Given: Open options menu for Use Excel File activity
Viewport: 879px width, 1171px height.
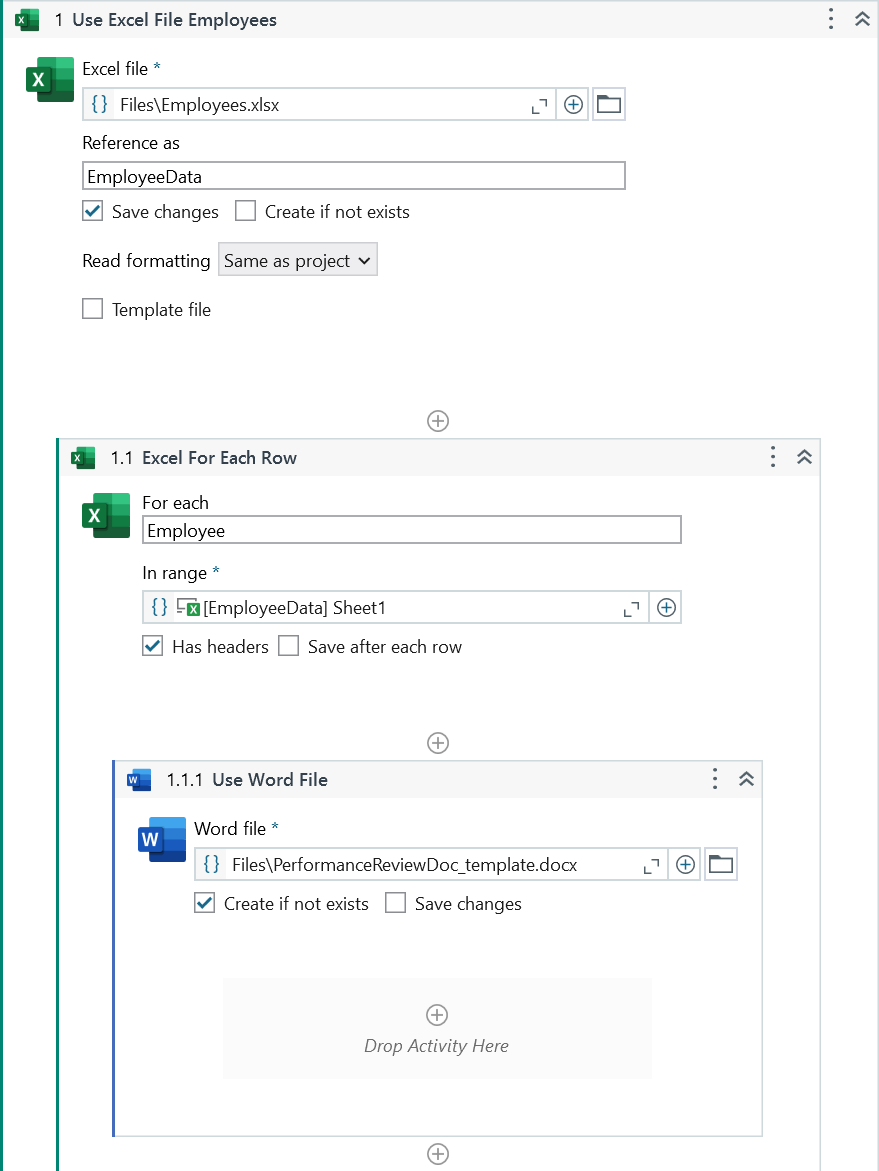Looking at the screenshot, I should (830, 19).
